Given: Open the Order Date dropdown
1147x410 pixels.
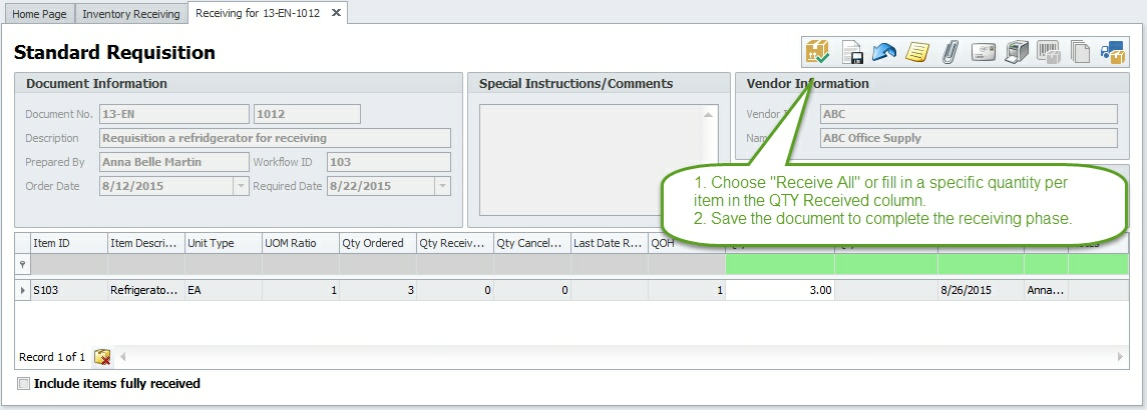Looking at the screenshot, I should click(x=240, y=186).
